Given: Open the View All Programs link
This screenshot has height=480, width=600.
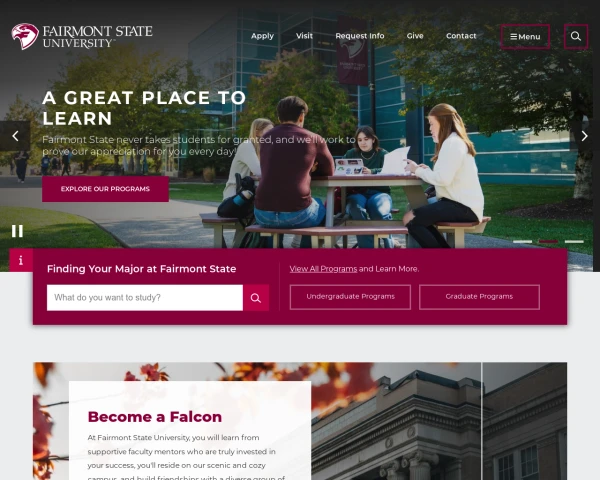Looking at the screenshot, I should [323, 269].
